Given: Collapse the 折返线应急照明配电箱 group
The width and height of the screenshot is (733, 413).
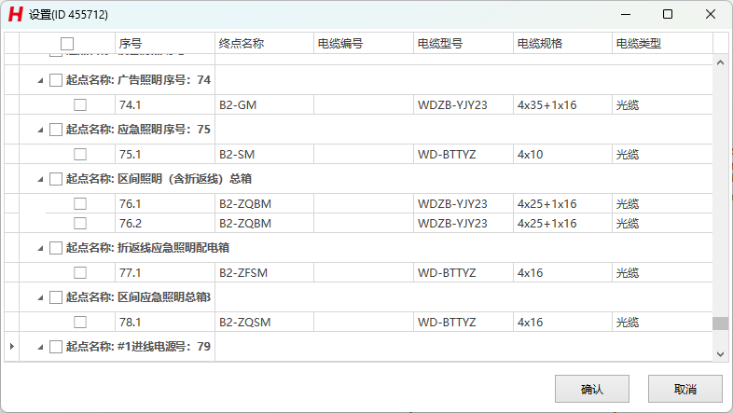Looking at the screenshot, I should (41, 248).
